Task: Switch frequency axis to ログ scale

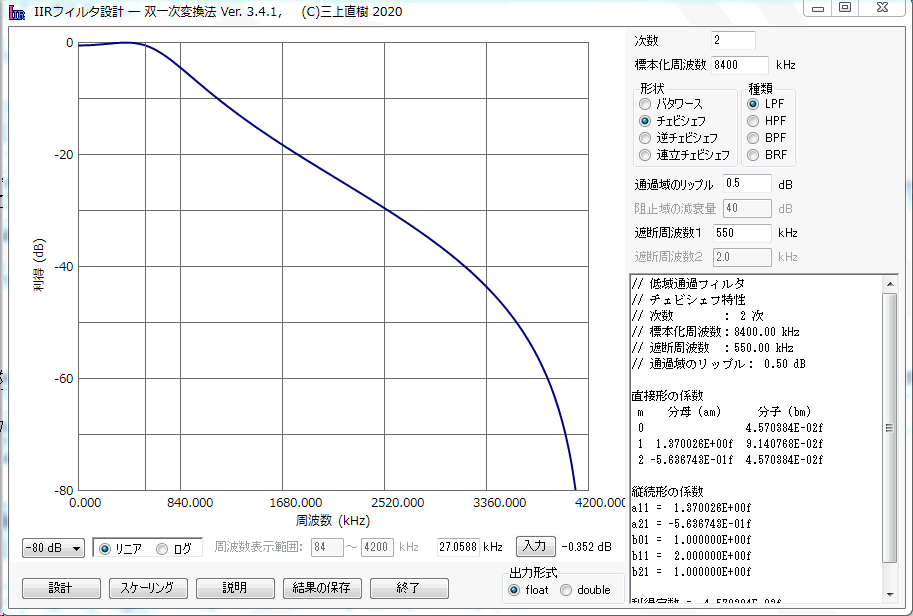Action: 163,548
